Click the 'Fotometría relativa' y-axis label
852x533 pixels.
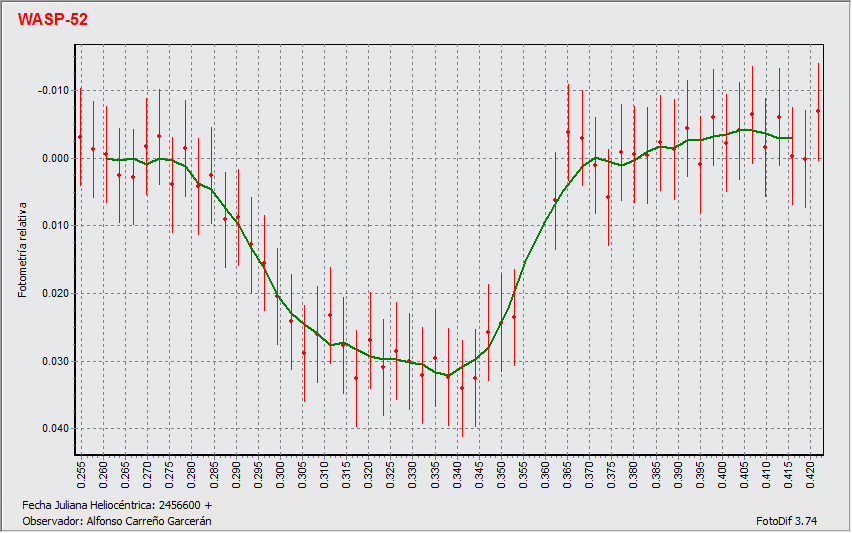(23, 245)
